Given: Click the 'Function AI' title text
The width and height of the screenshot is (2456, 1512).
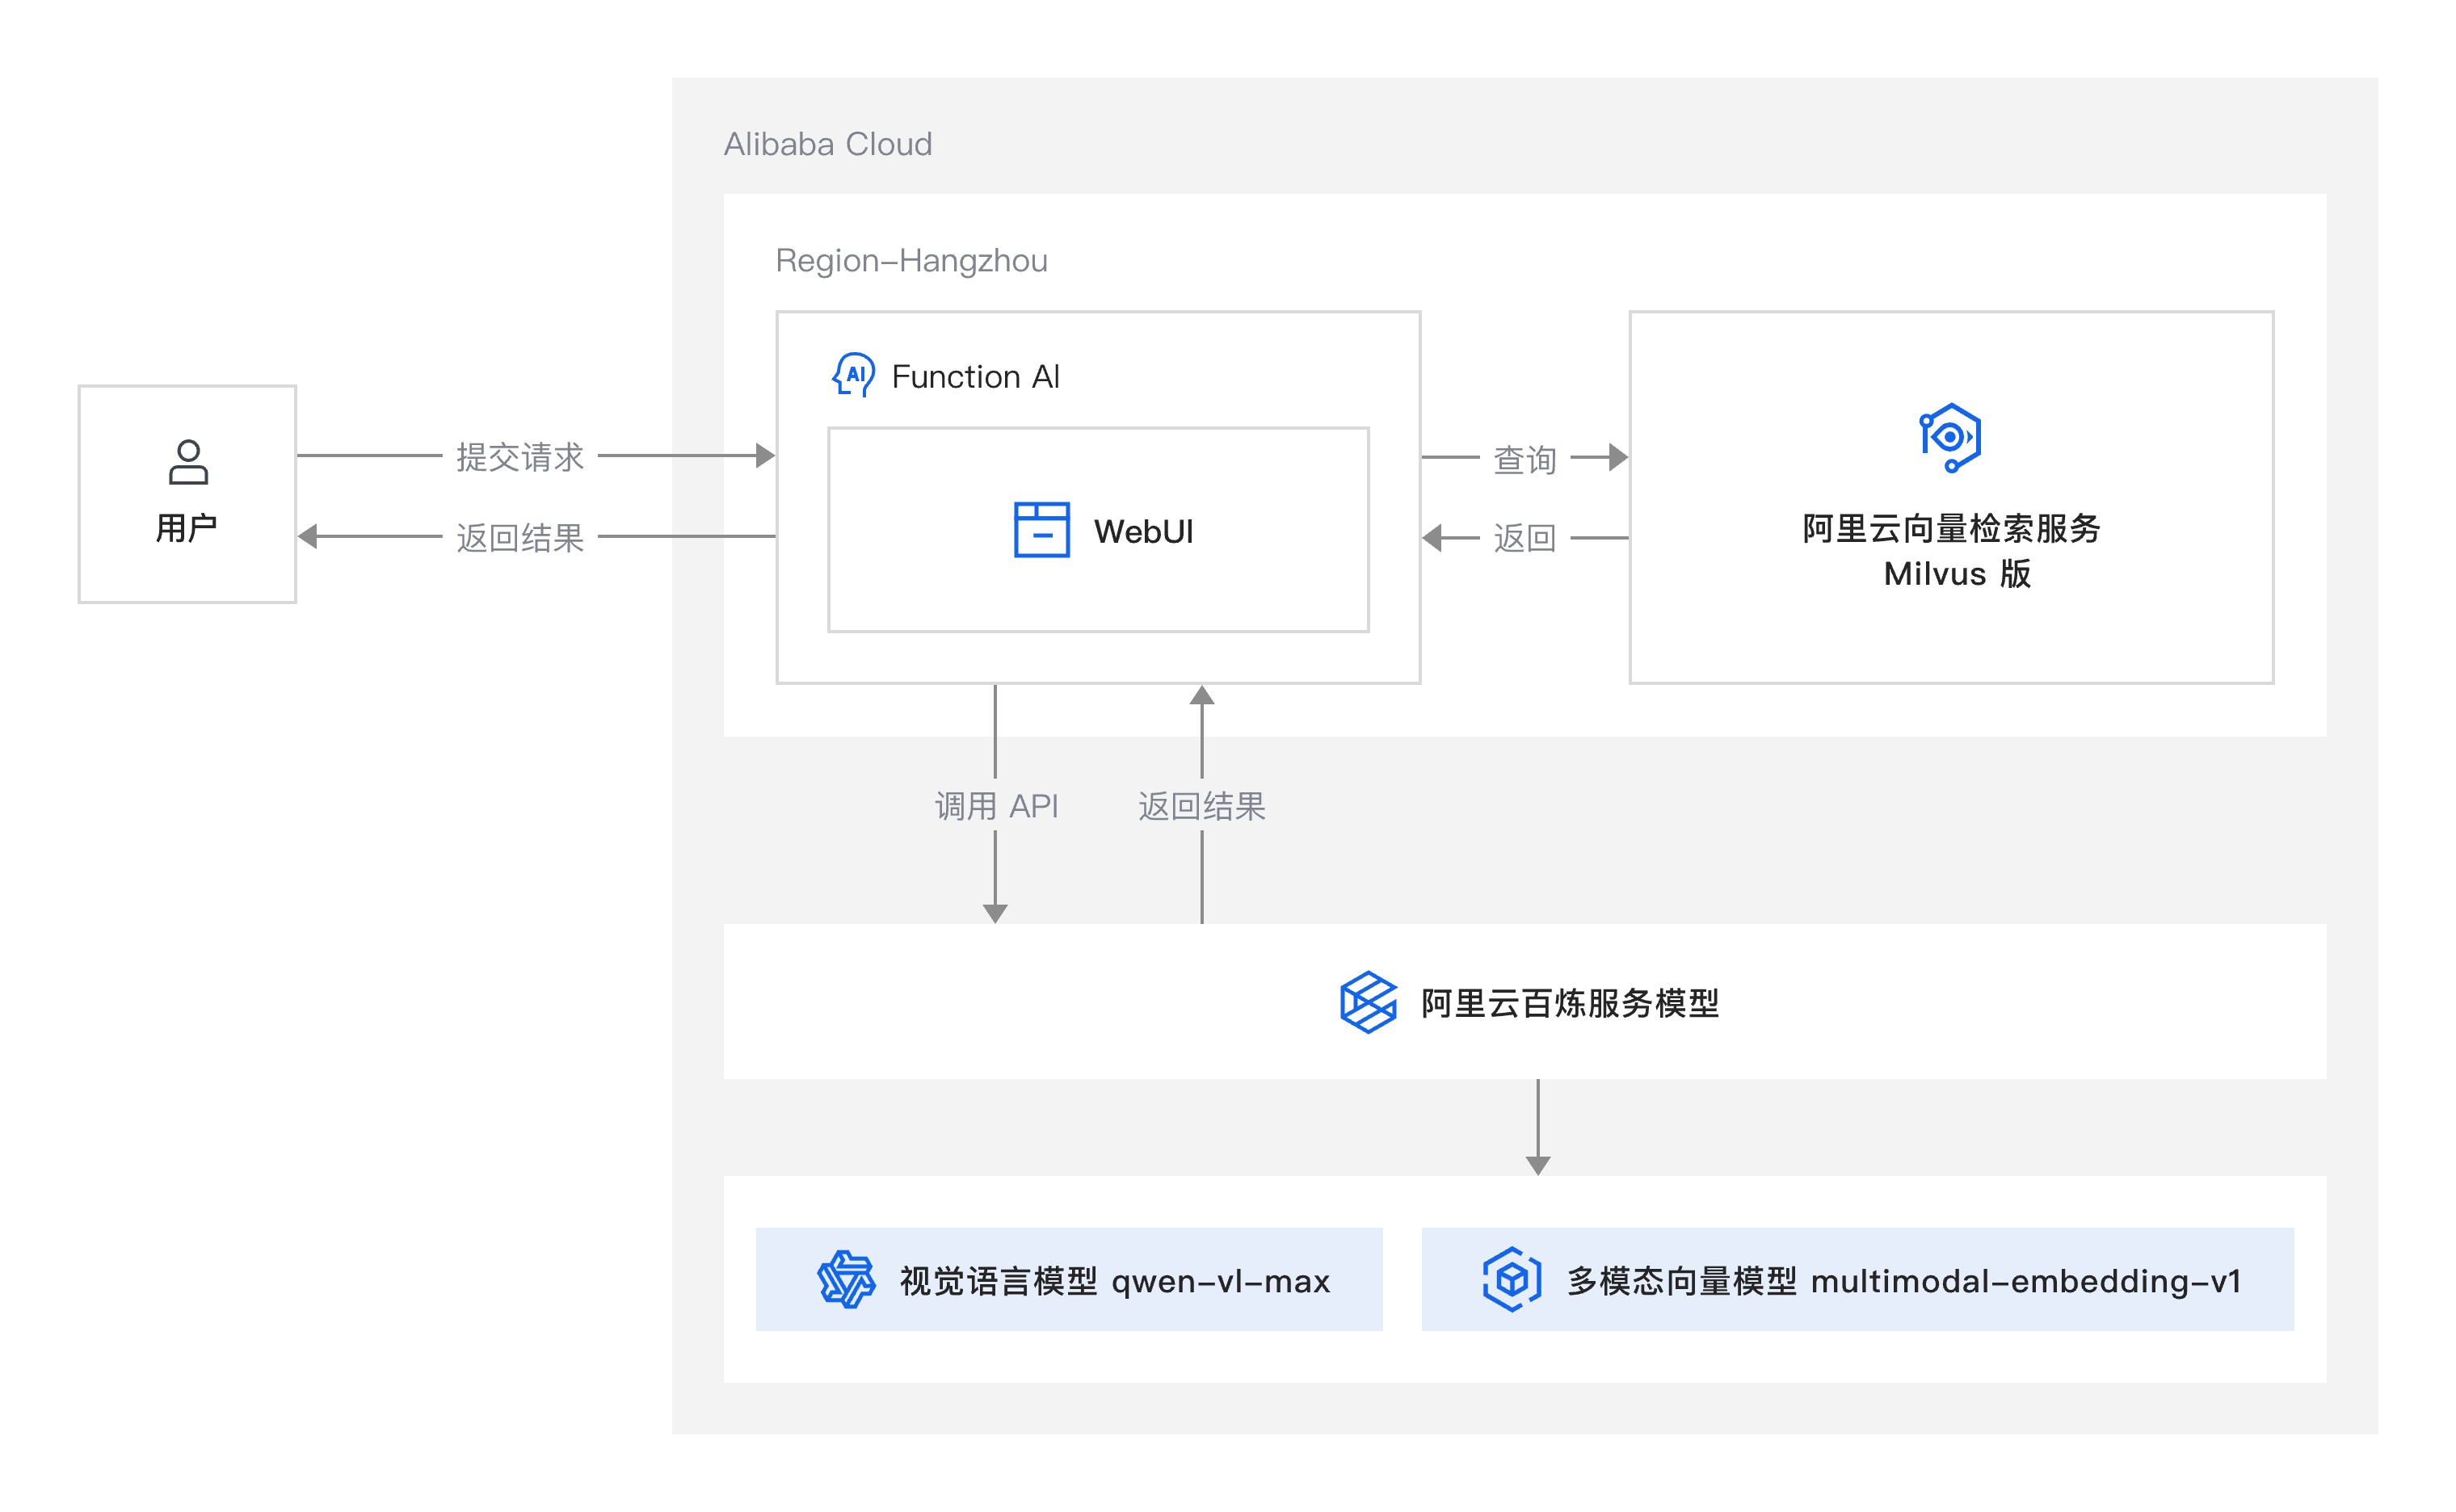Looking at the screenshot, I should (x=975, y=377).
